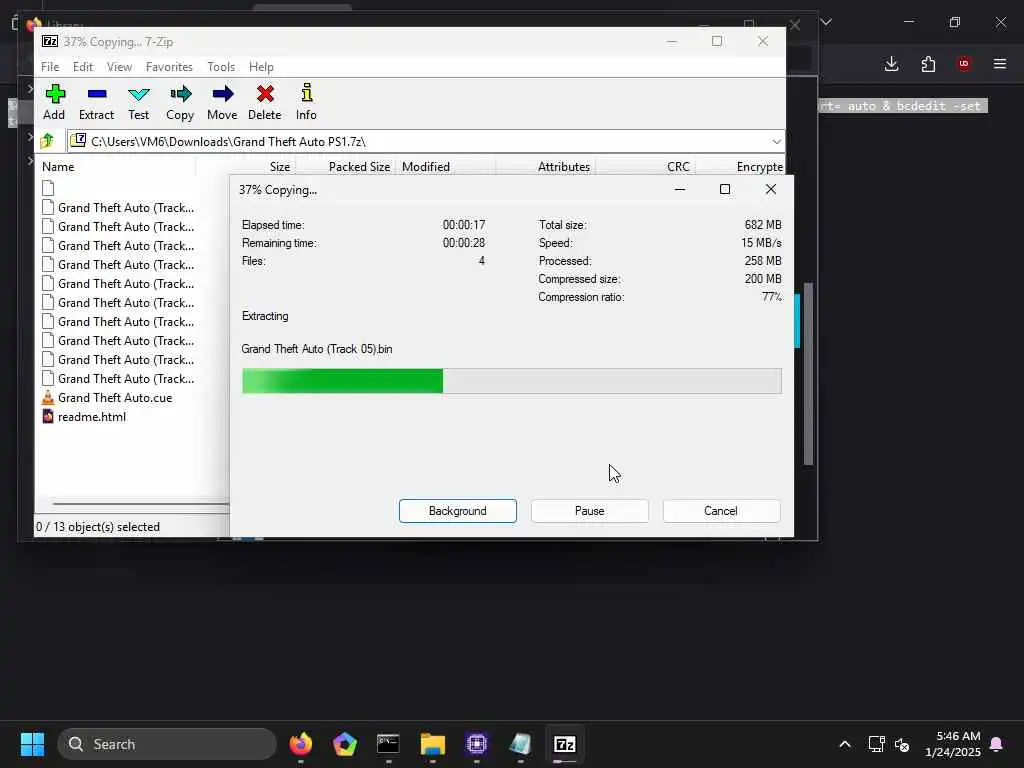Open the purple chip app on taskbar

click(x=477, y=744)
